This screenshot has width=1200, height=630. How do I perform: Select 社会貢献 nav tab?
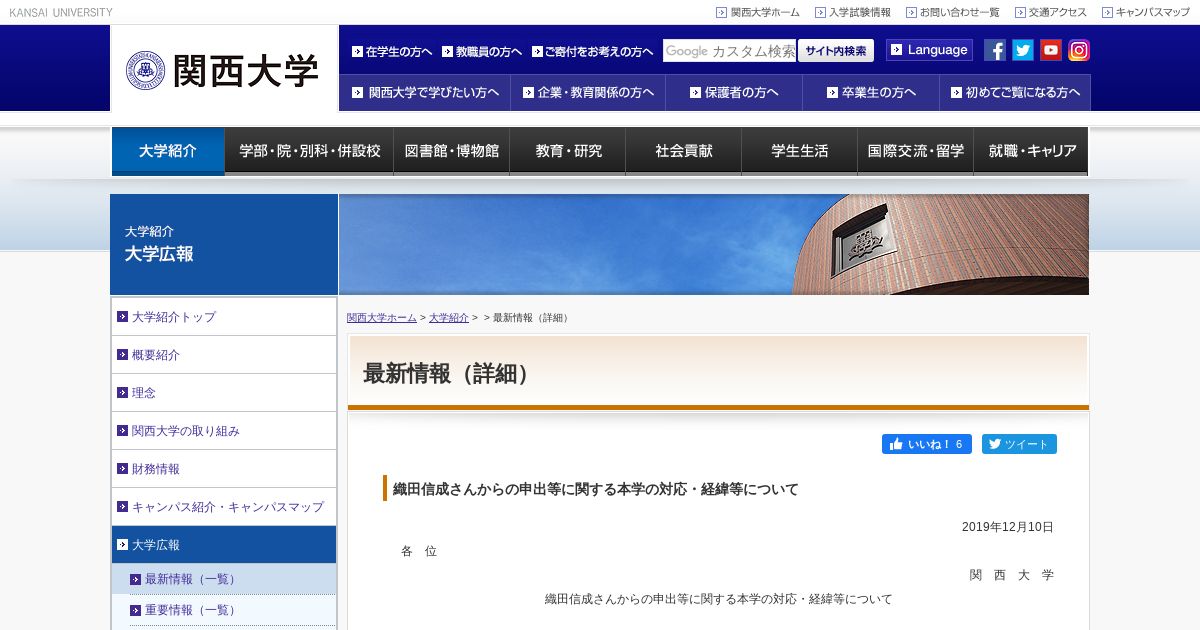pos(684,151)
